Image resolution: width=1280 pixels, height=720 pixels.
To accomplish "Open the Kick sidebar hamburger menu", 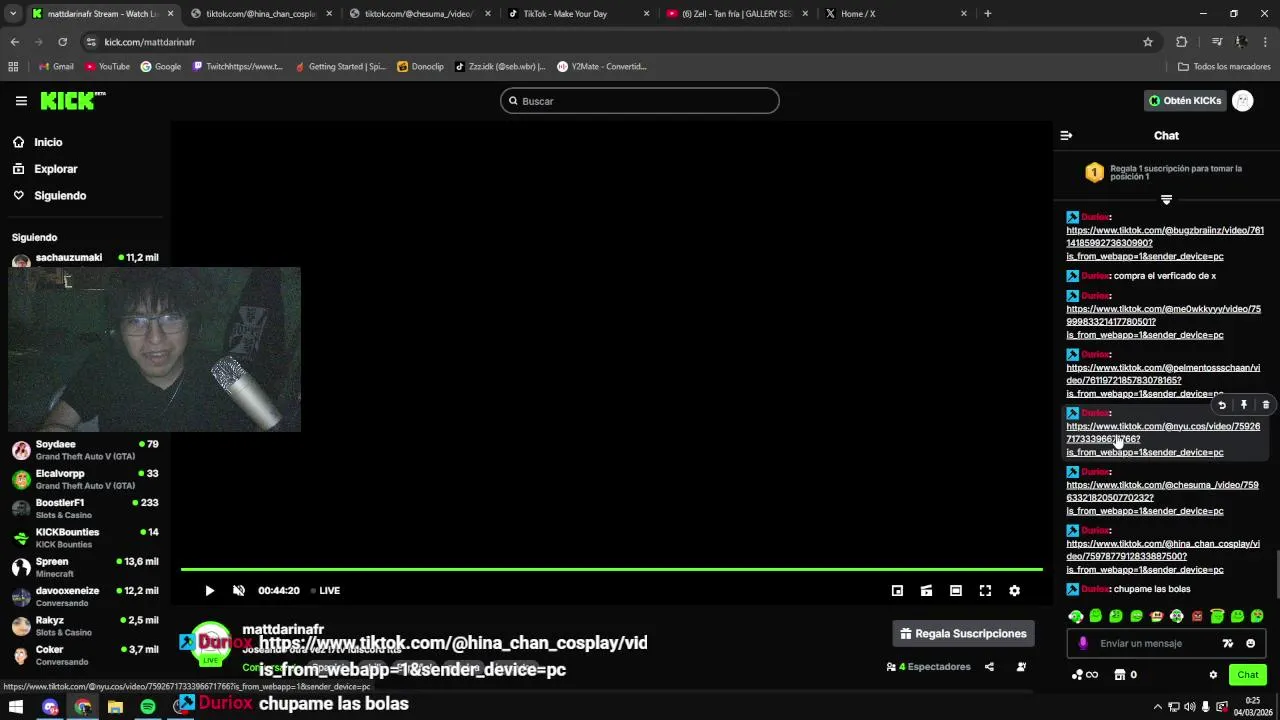I will coord(21,101).
